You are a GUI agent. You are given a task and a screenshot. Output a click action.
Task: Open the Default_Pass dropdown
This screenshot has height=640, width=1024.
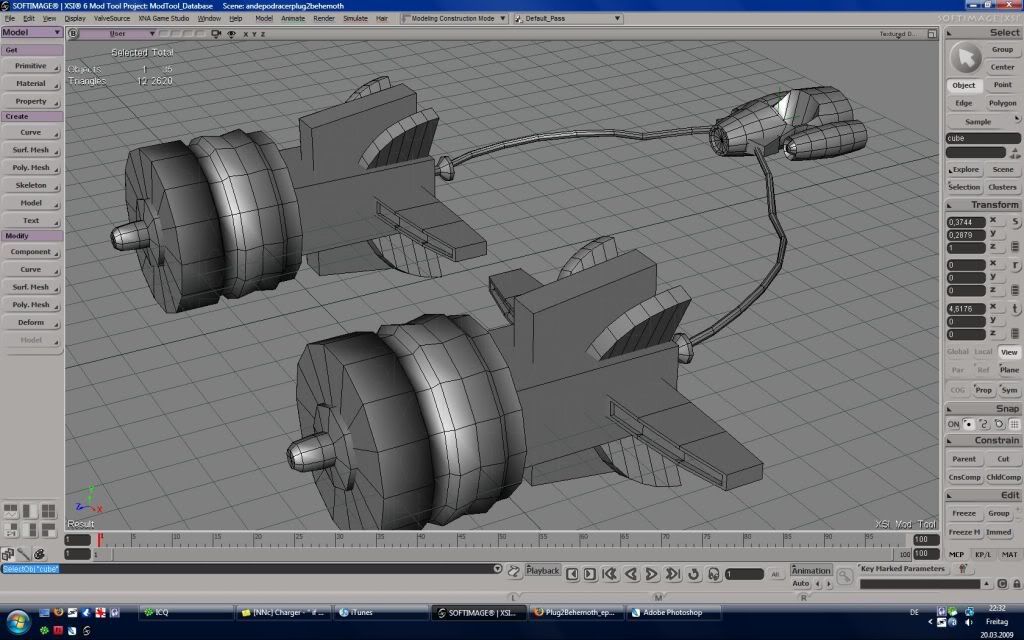[568, 18]
